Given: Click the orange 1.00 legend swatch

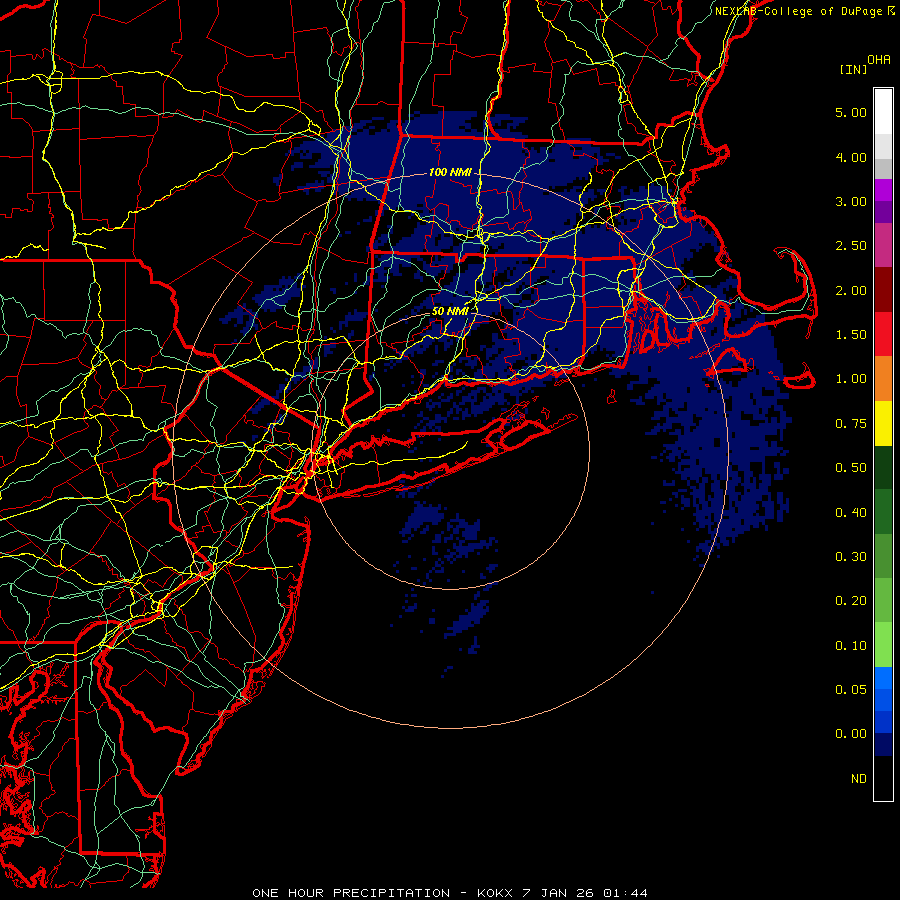Looking at the screenshot, I should point(883,378).
